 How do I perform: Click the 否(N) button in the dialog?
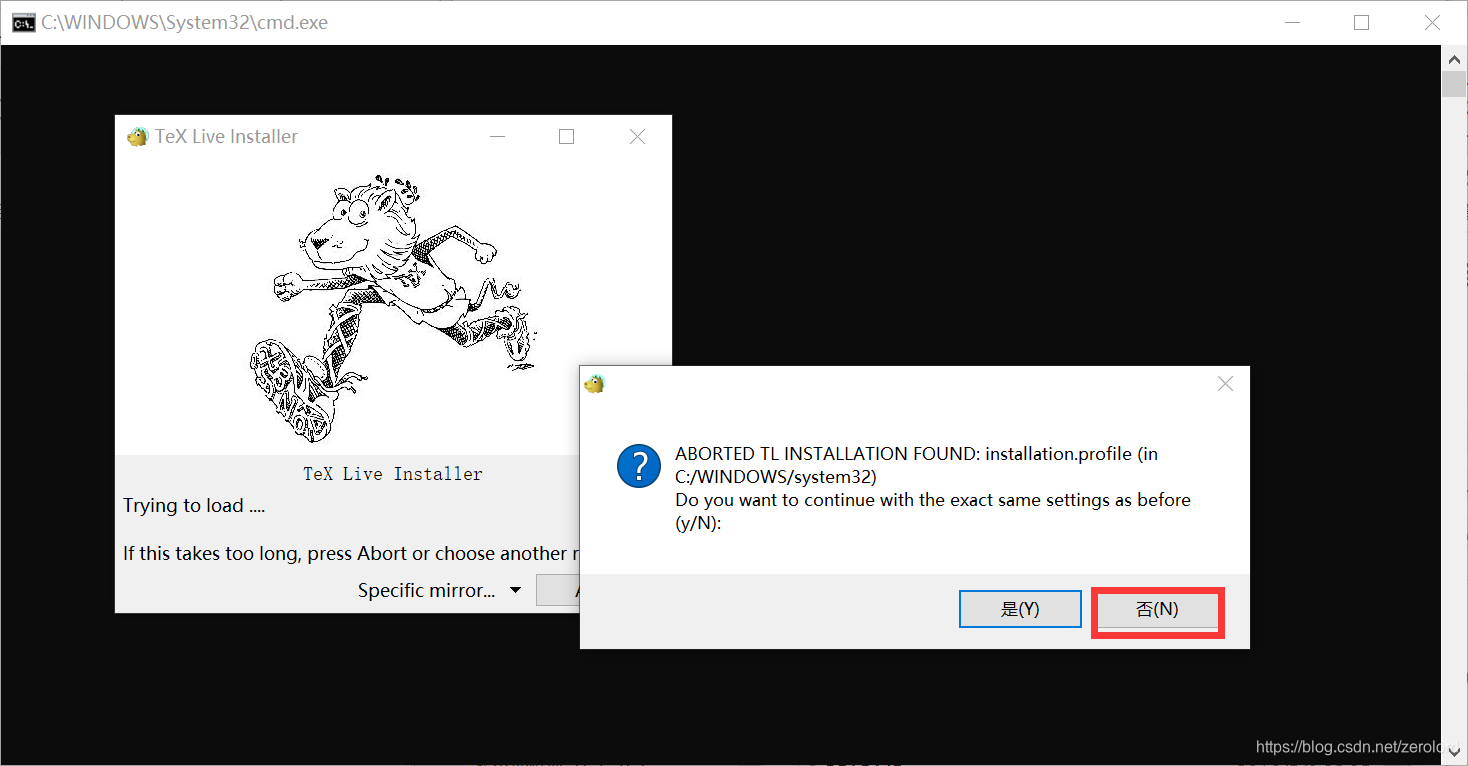(x=1157, y=609)
